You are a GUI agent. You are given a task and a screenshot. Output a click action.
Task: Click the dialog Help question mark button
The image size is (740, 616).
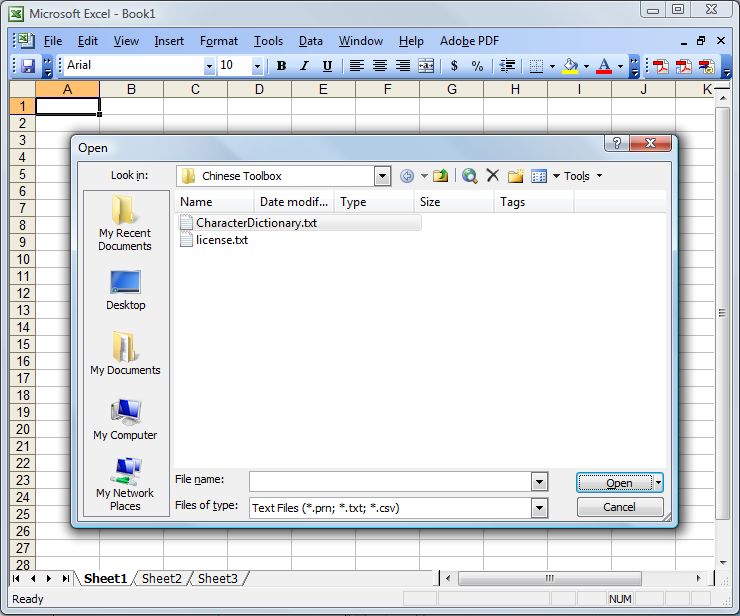click(617, 143)
